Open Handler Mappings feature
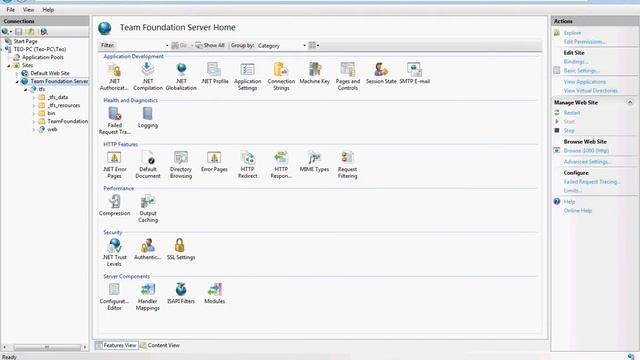640x360 pixels. pos(148,297)
